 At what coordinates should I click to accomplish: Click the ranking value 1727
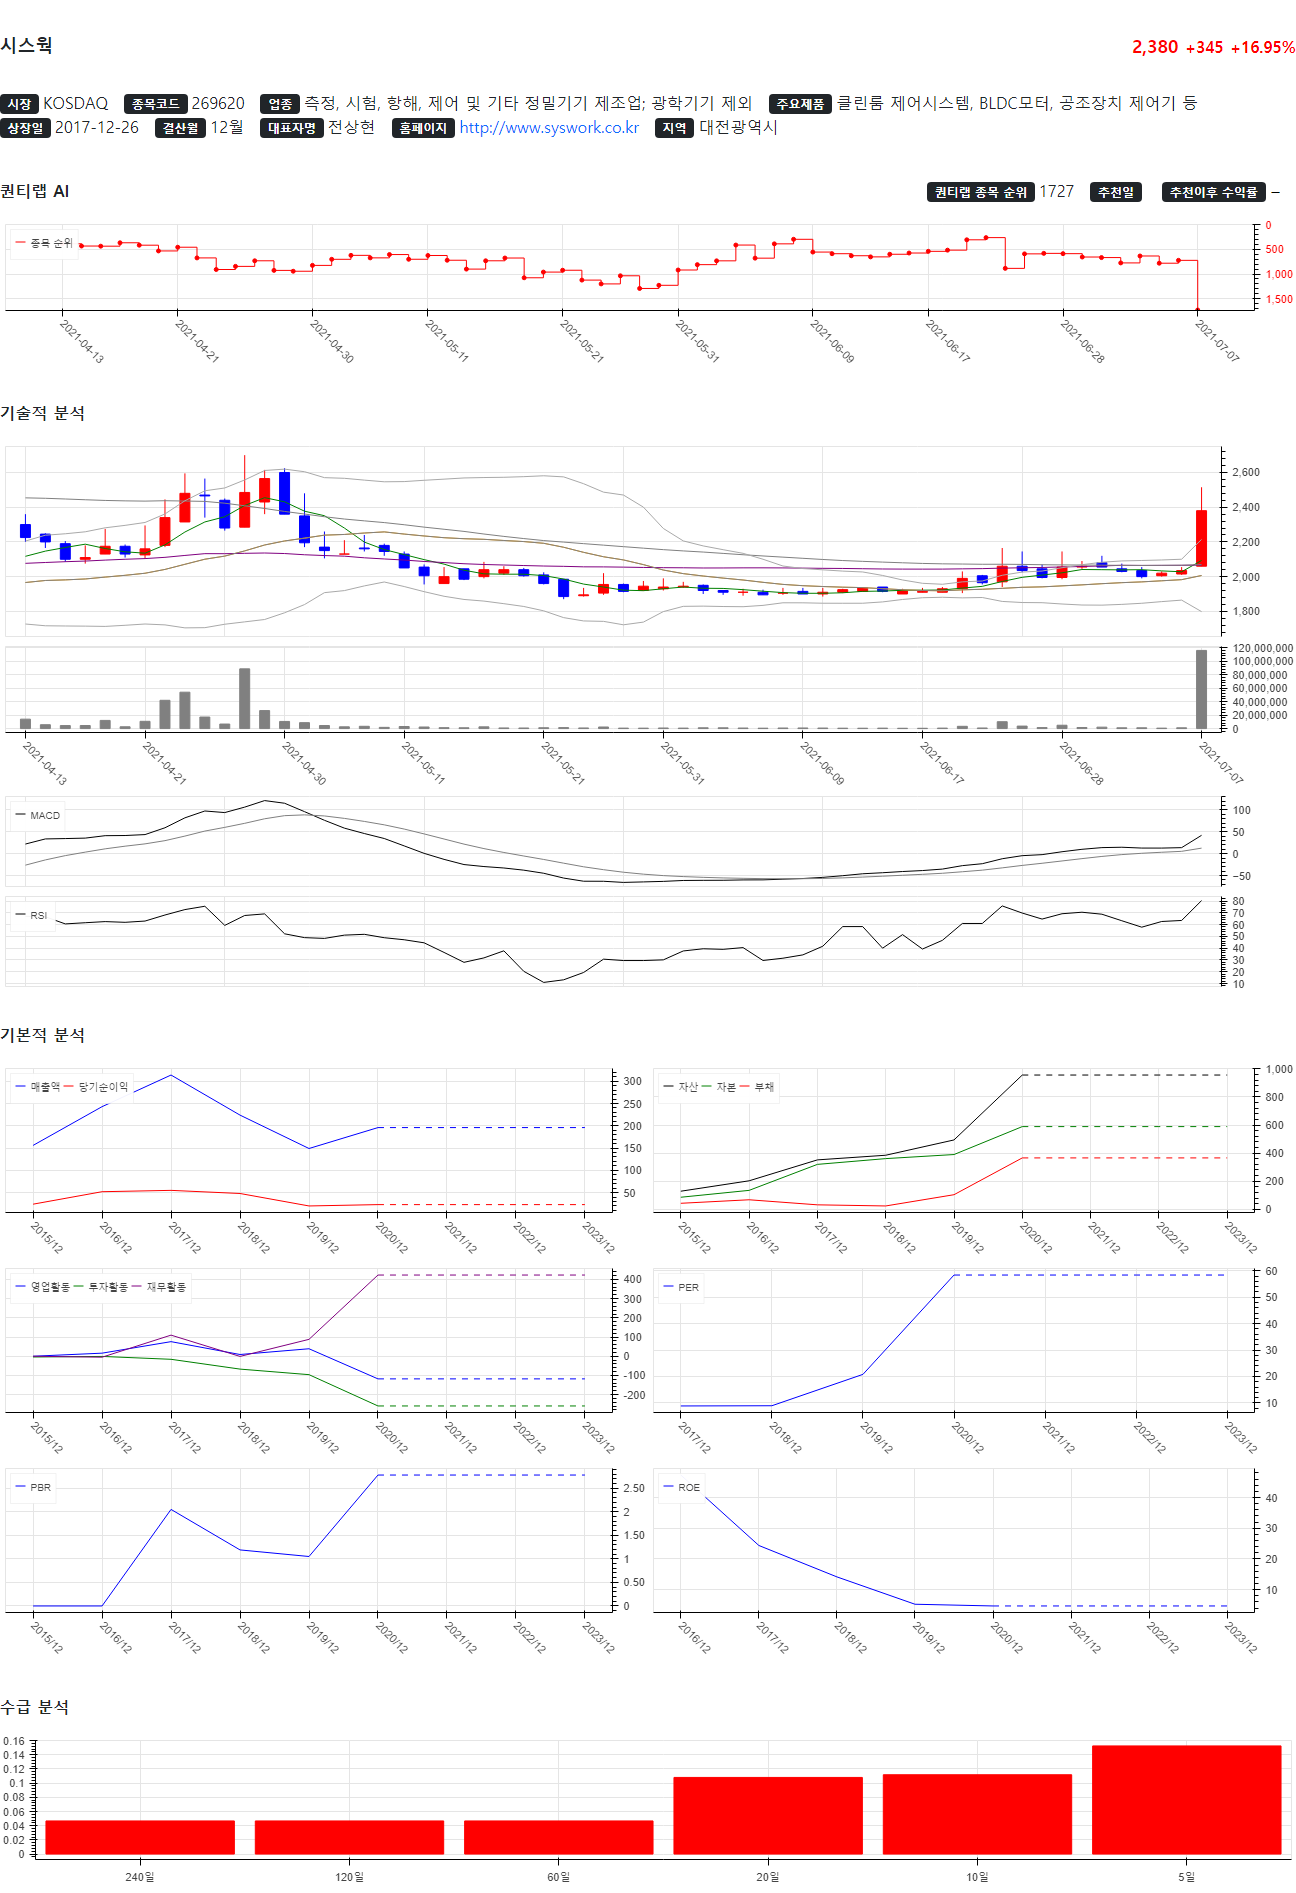click(1057, 191)
